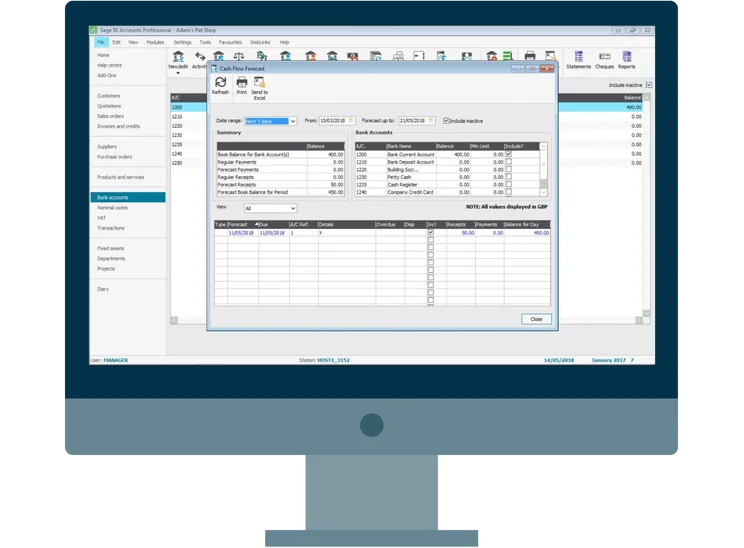744x548 pixels.
Task: Open the Diary sidebar item
Action: (103, 289)
